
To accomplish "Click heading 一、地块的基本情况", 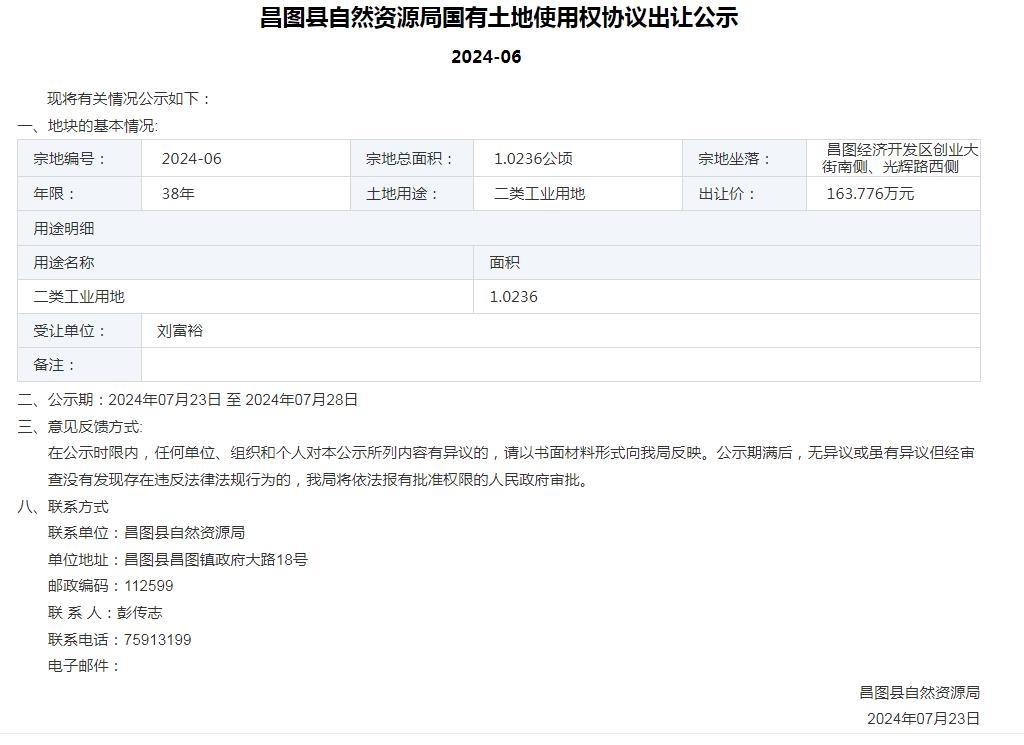I will pyautogui.click(x=88, y=126).
